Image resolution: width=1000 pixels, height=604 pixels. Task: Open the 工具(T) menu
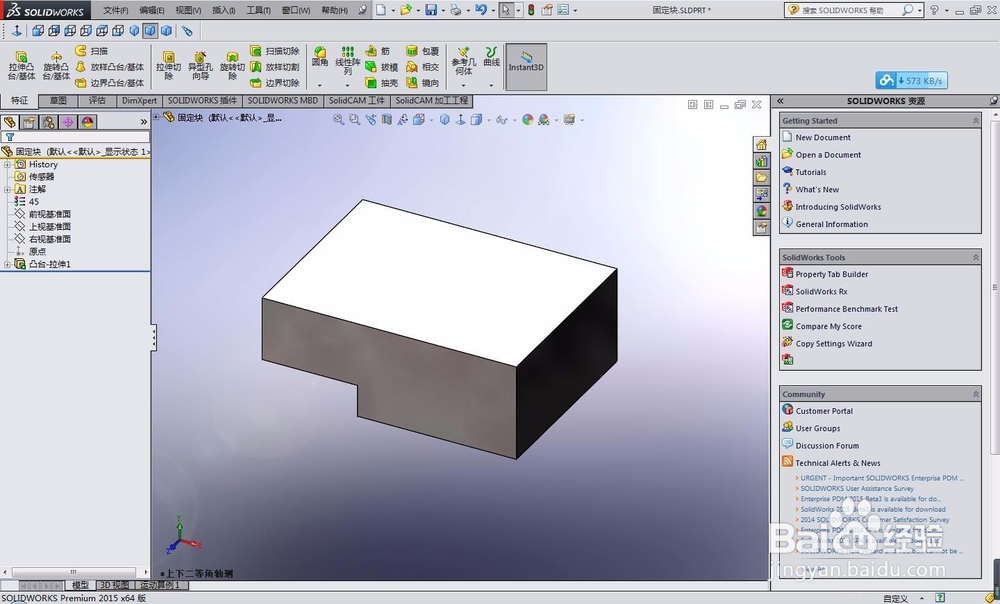pyautogui.click(x=258, y=10)
